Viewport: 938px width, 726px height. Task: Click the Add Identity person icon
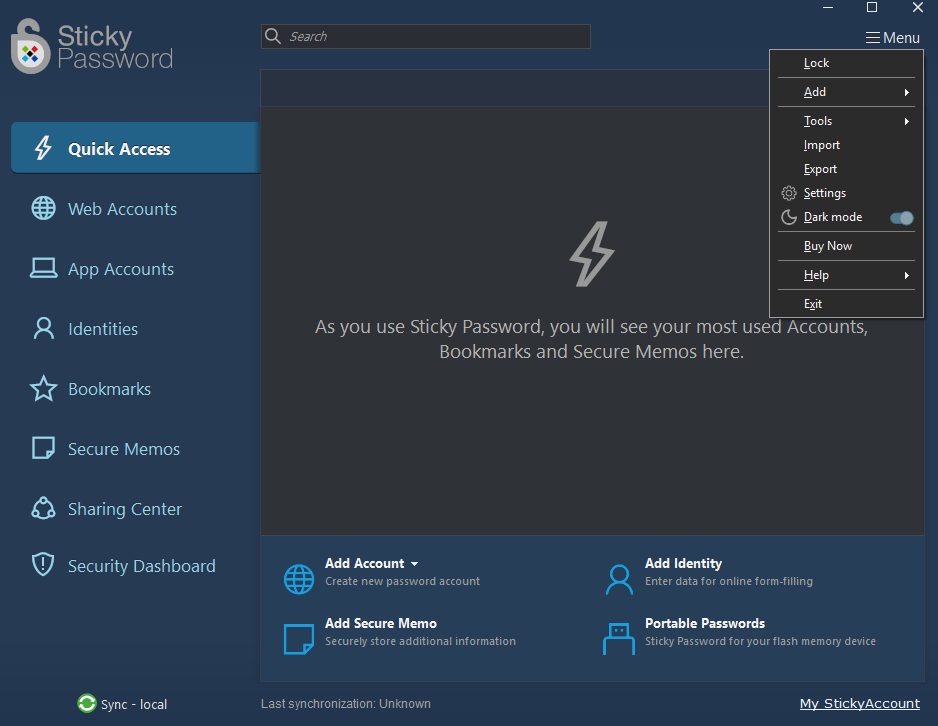pos(619,579)
